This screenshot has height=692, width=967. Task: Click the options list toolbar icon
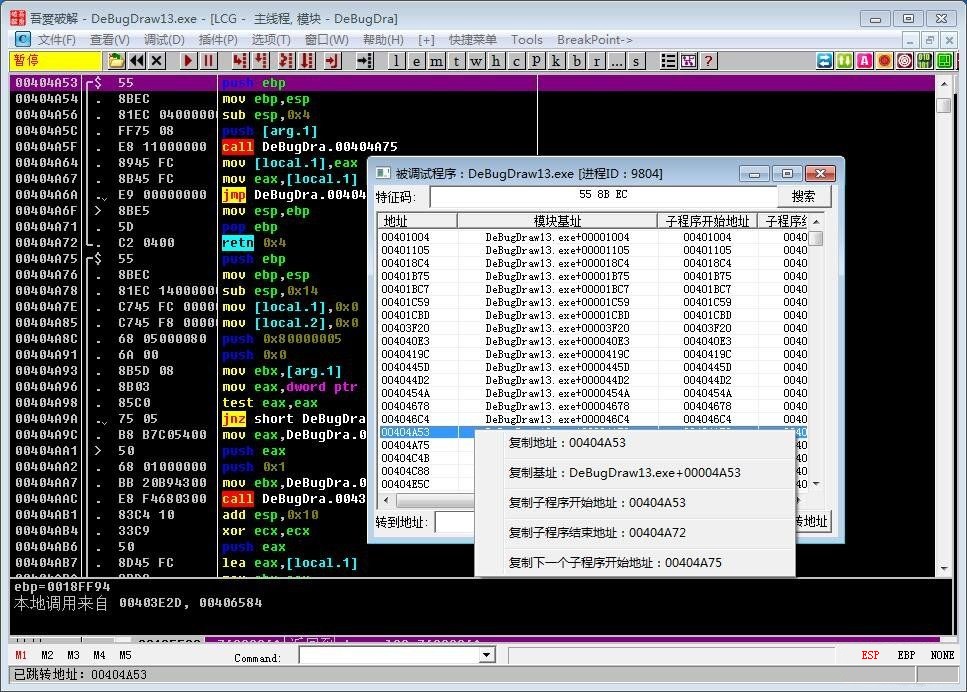(669, 60)
